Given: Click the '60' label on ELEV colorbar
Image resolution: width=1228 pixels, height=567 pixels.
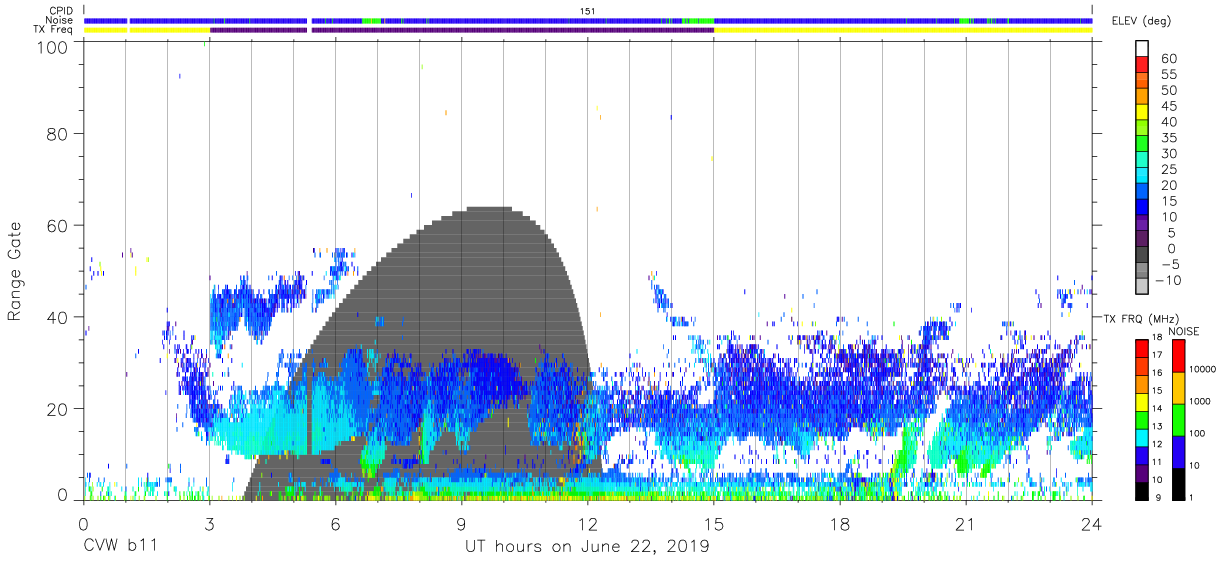Looking at the screenshot, I should 1168,59.
